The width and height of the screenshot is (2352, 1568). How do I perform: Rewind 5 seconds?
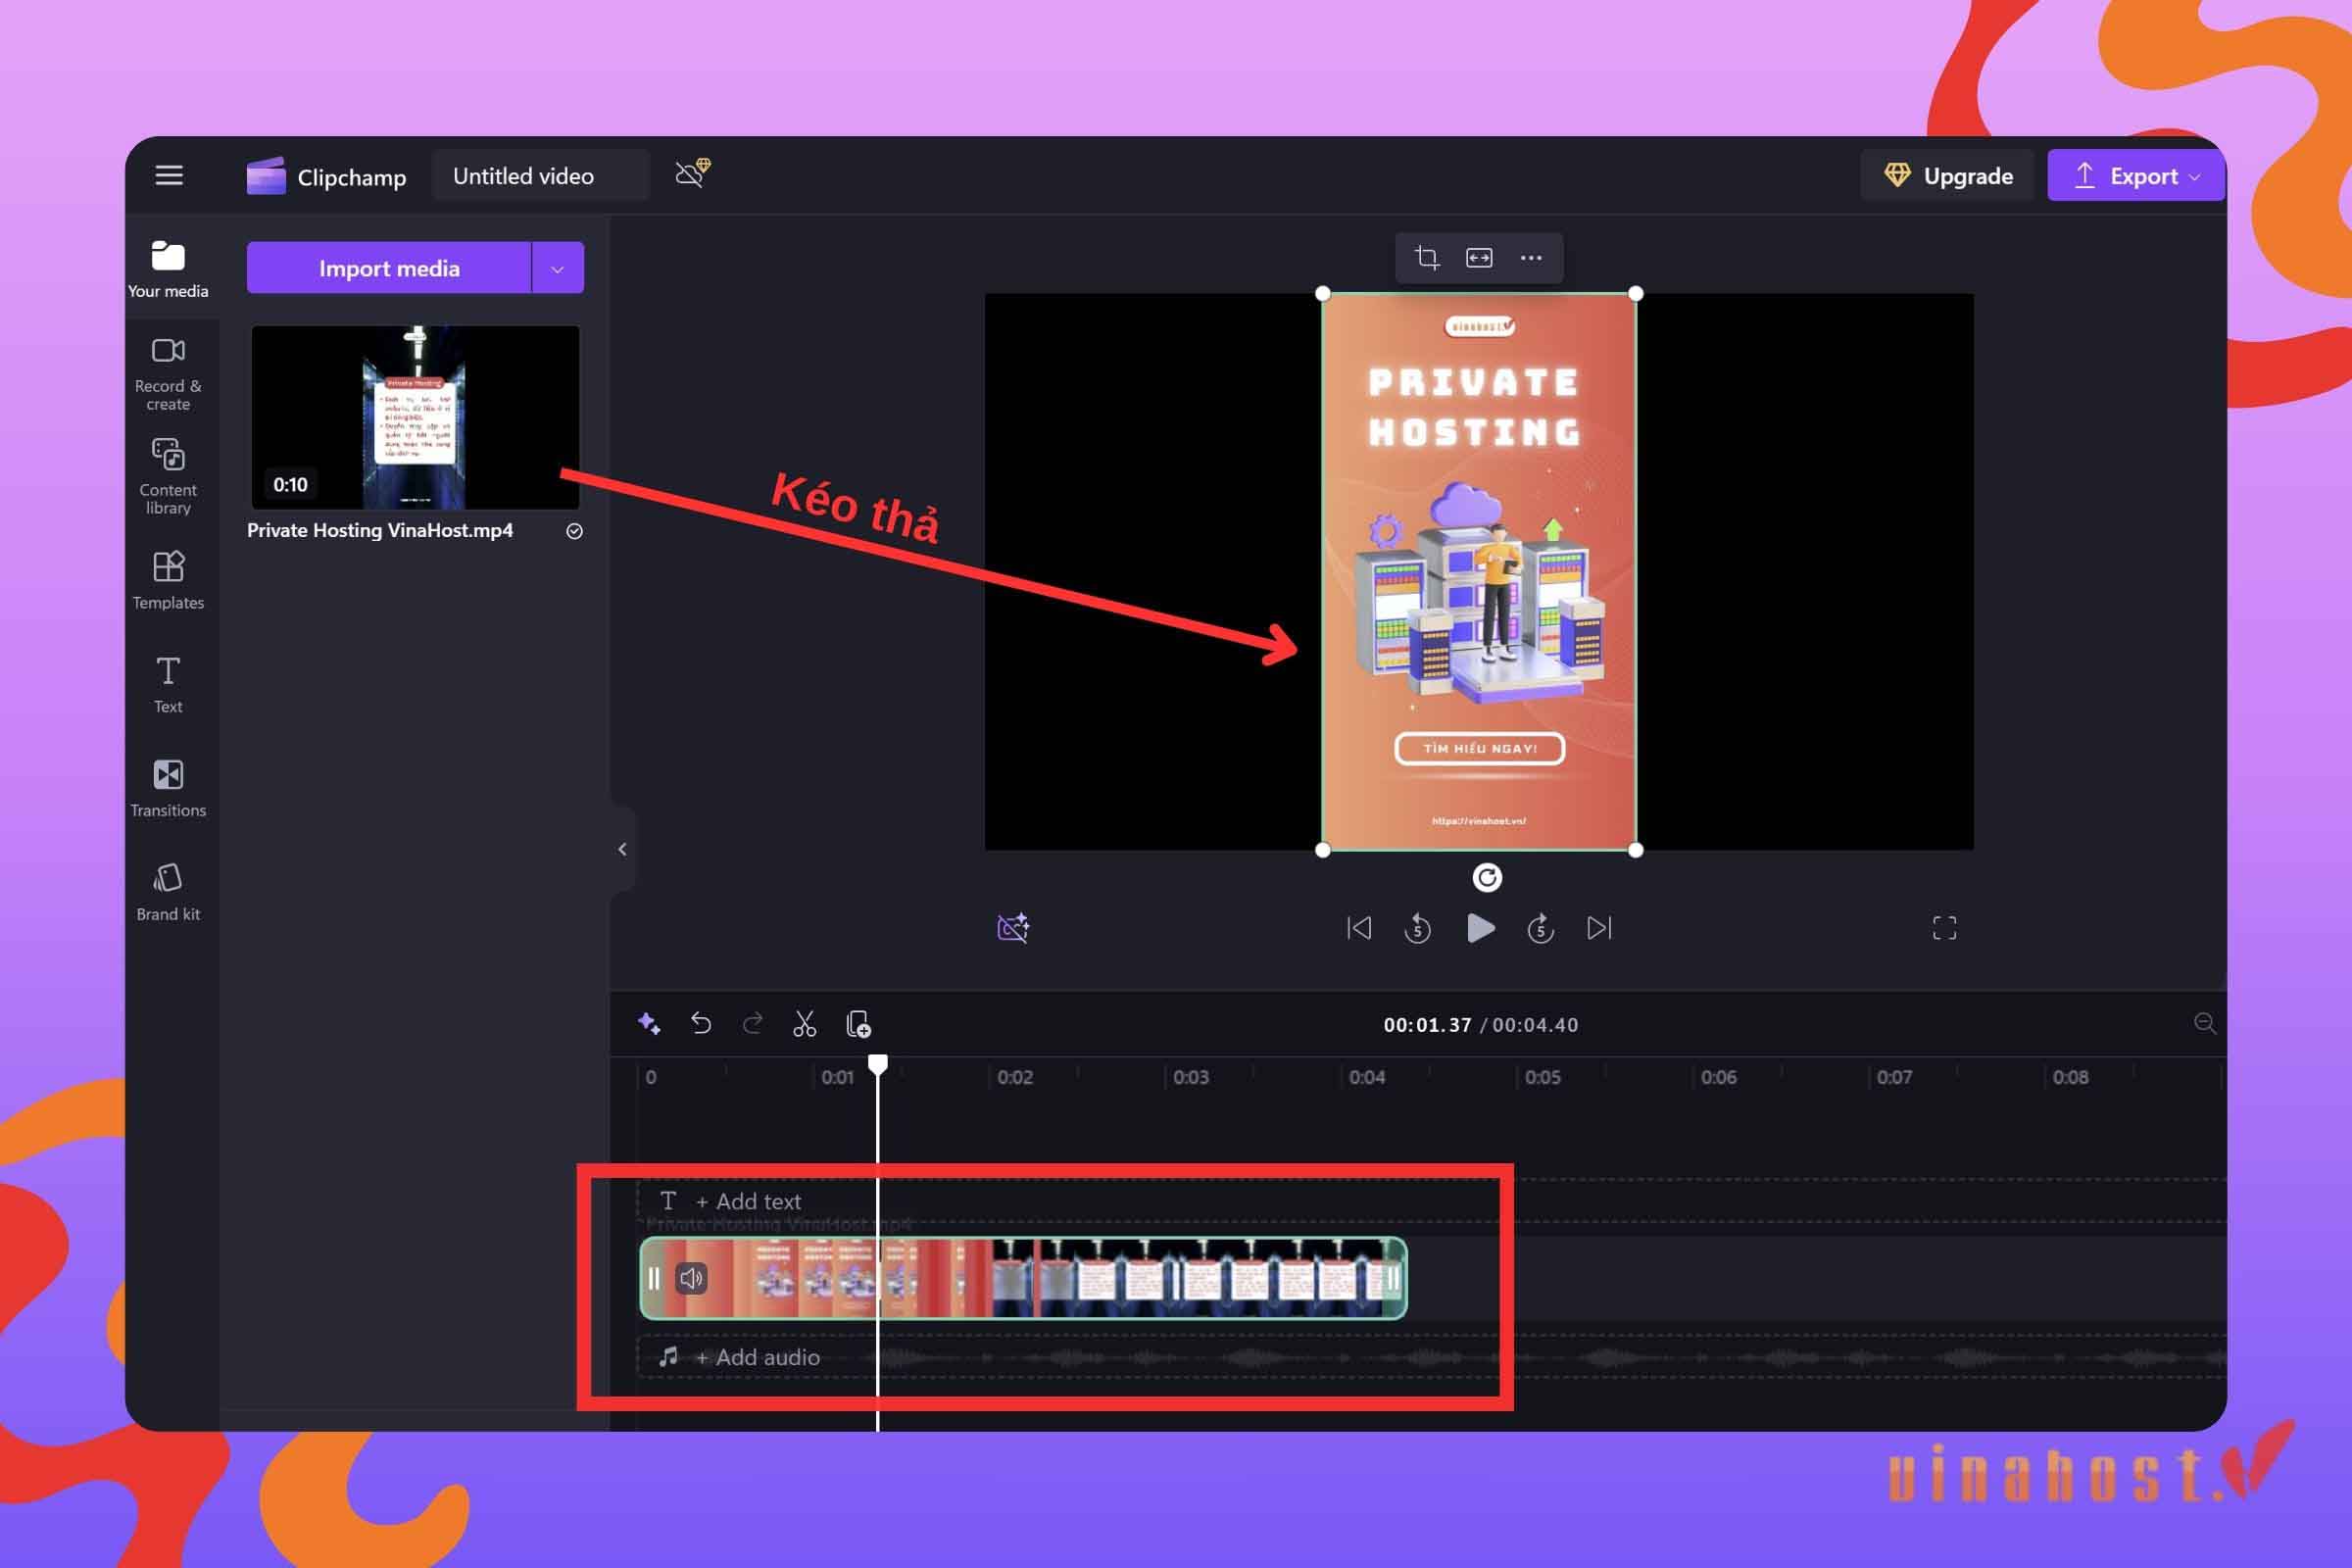[1417, 928]
